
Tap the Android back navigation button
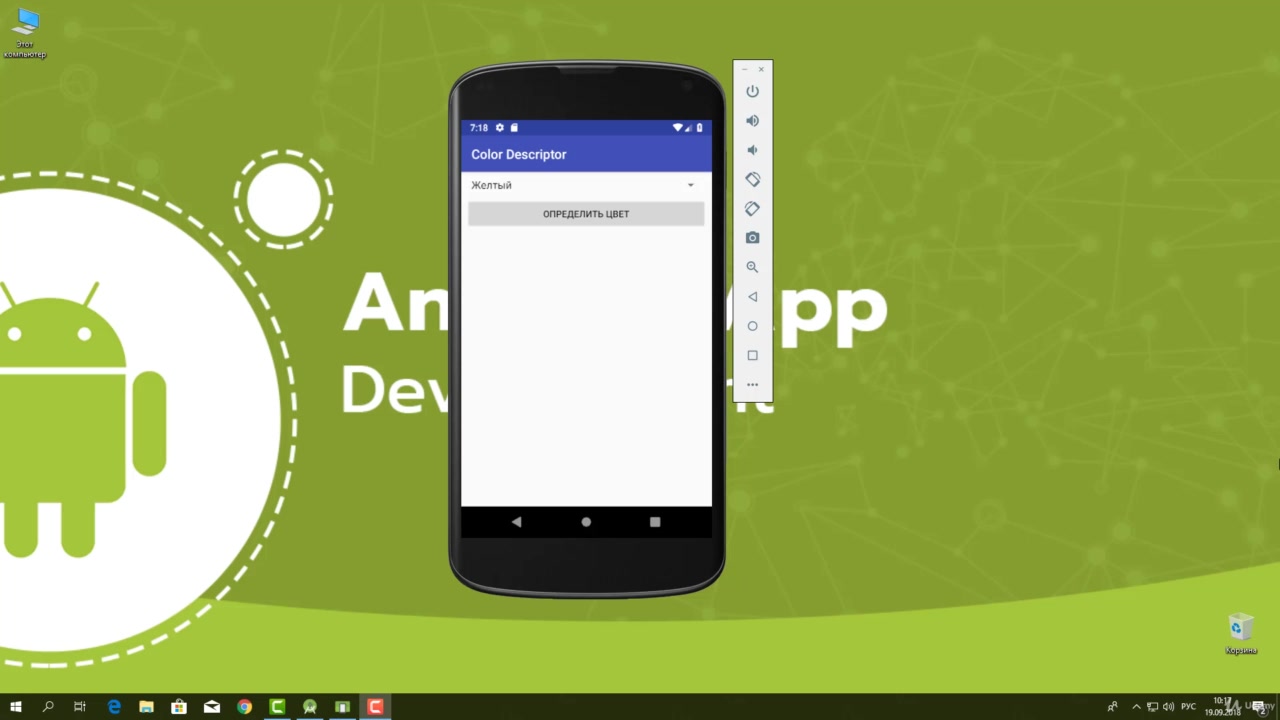516,522
